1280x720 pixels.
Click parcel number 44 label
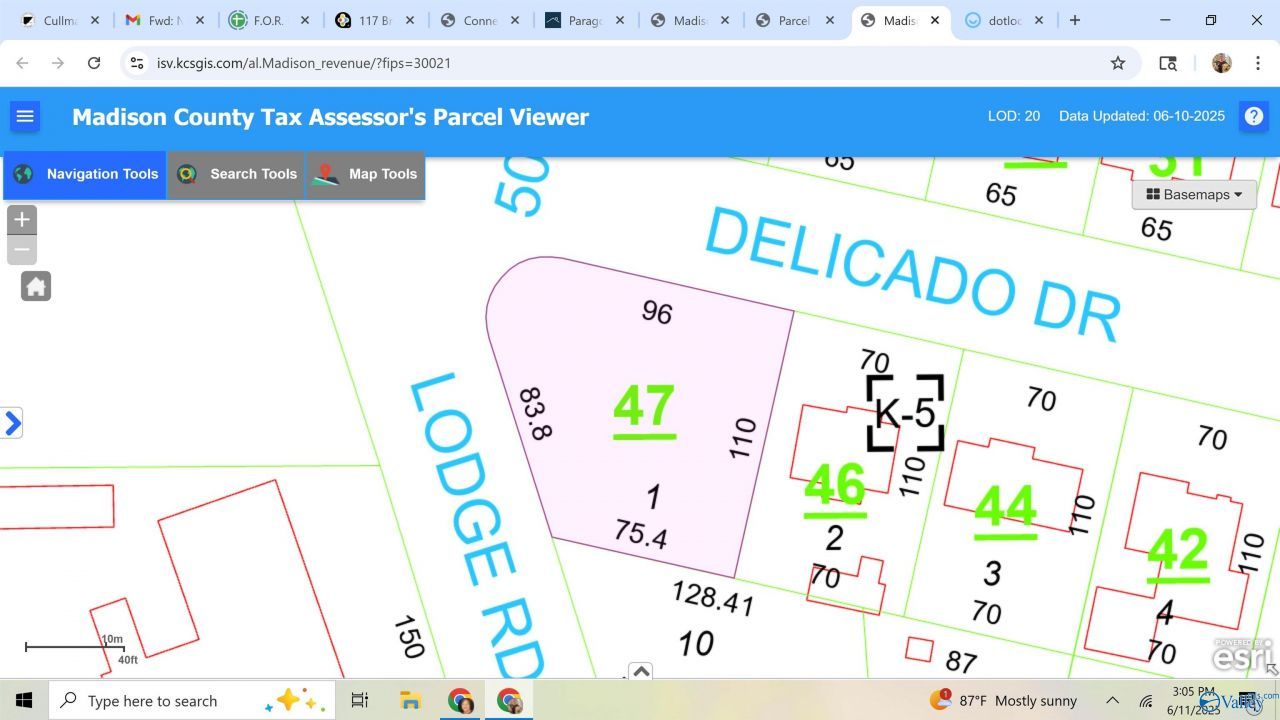coord(1004,507)
